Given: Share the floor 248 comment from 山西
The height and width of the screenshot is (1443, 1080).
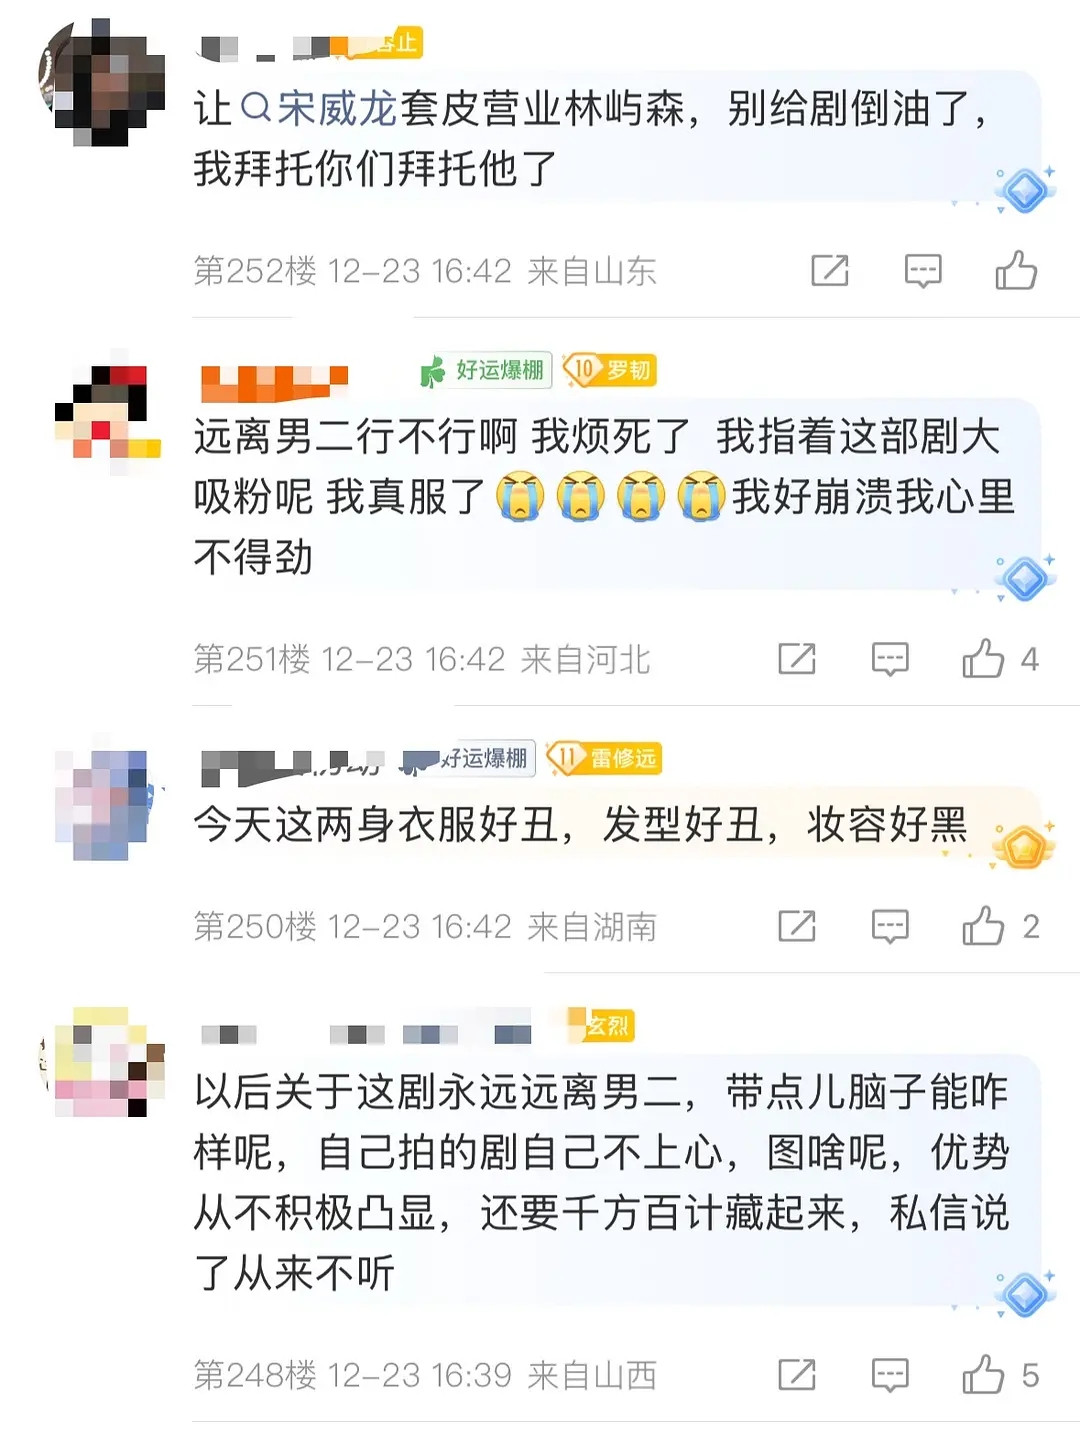Looking at the screenshot, I should point(797,1375).
